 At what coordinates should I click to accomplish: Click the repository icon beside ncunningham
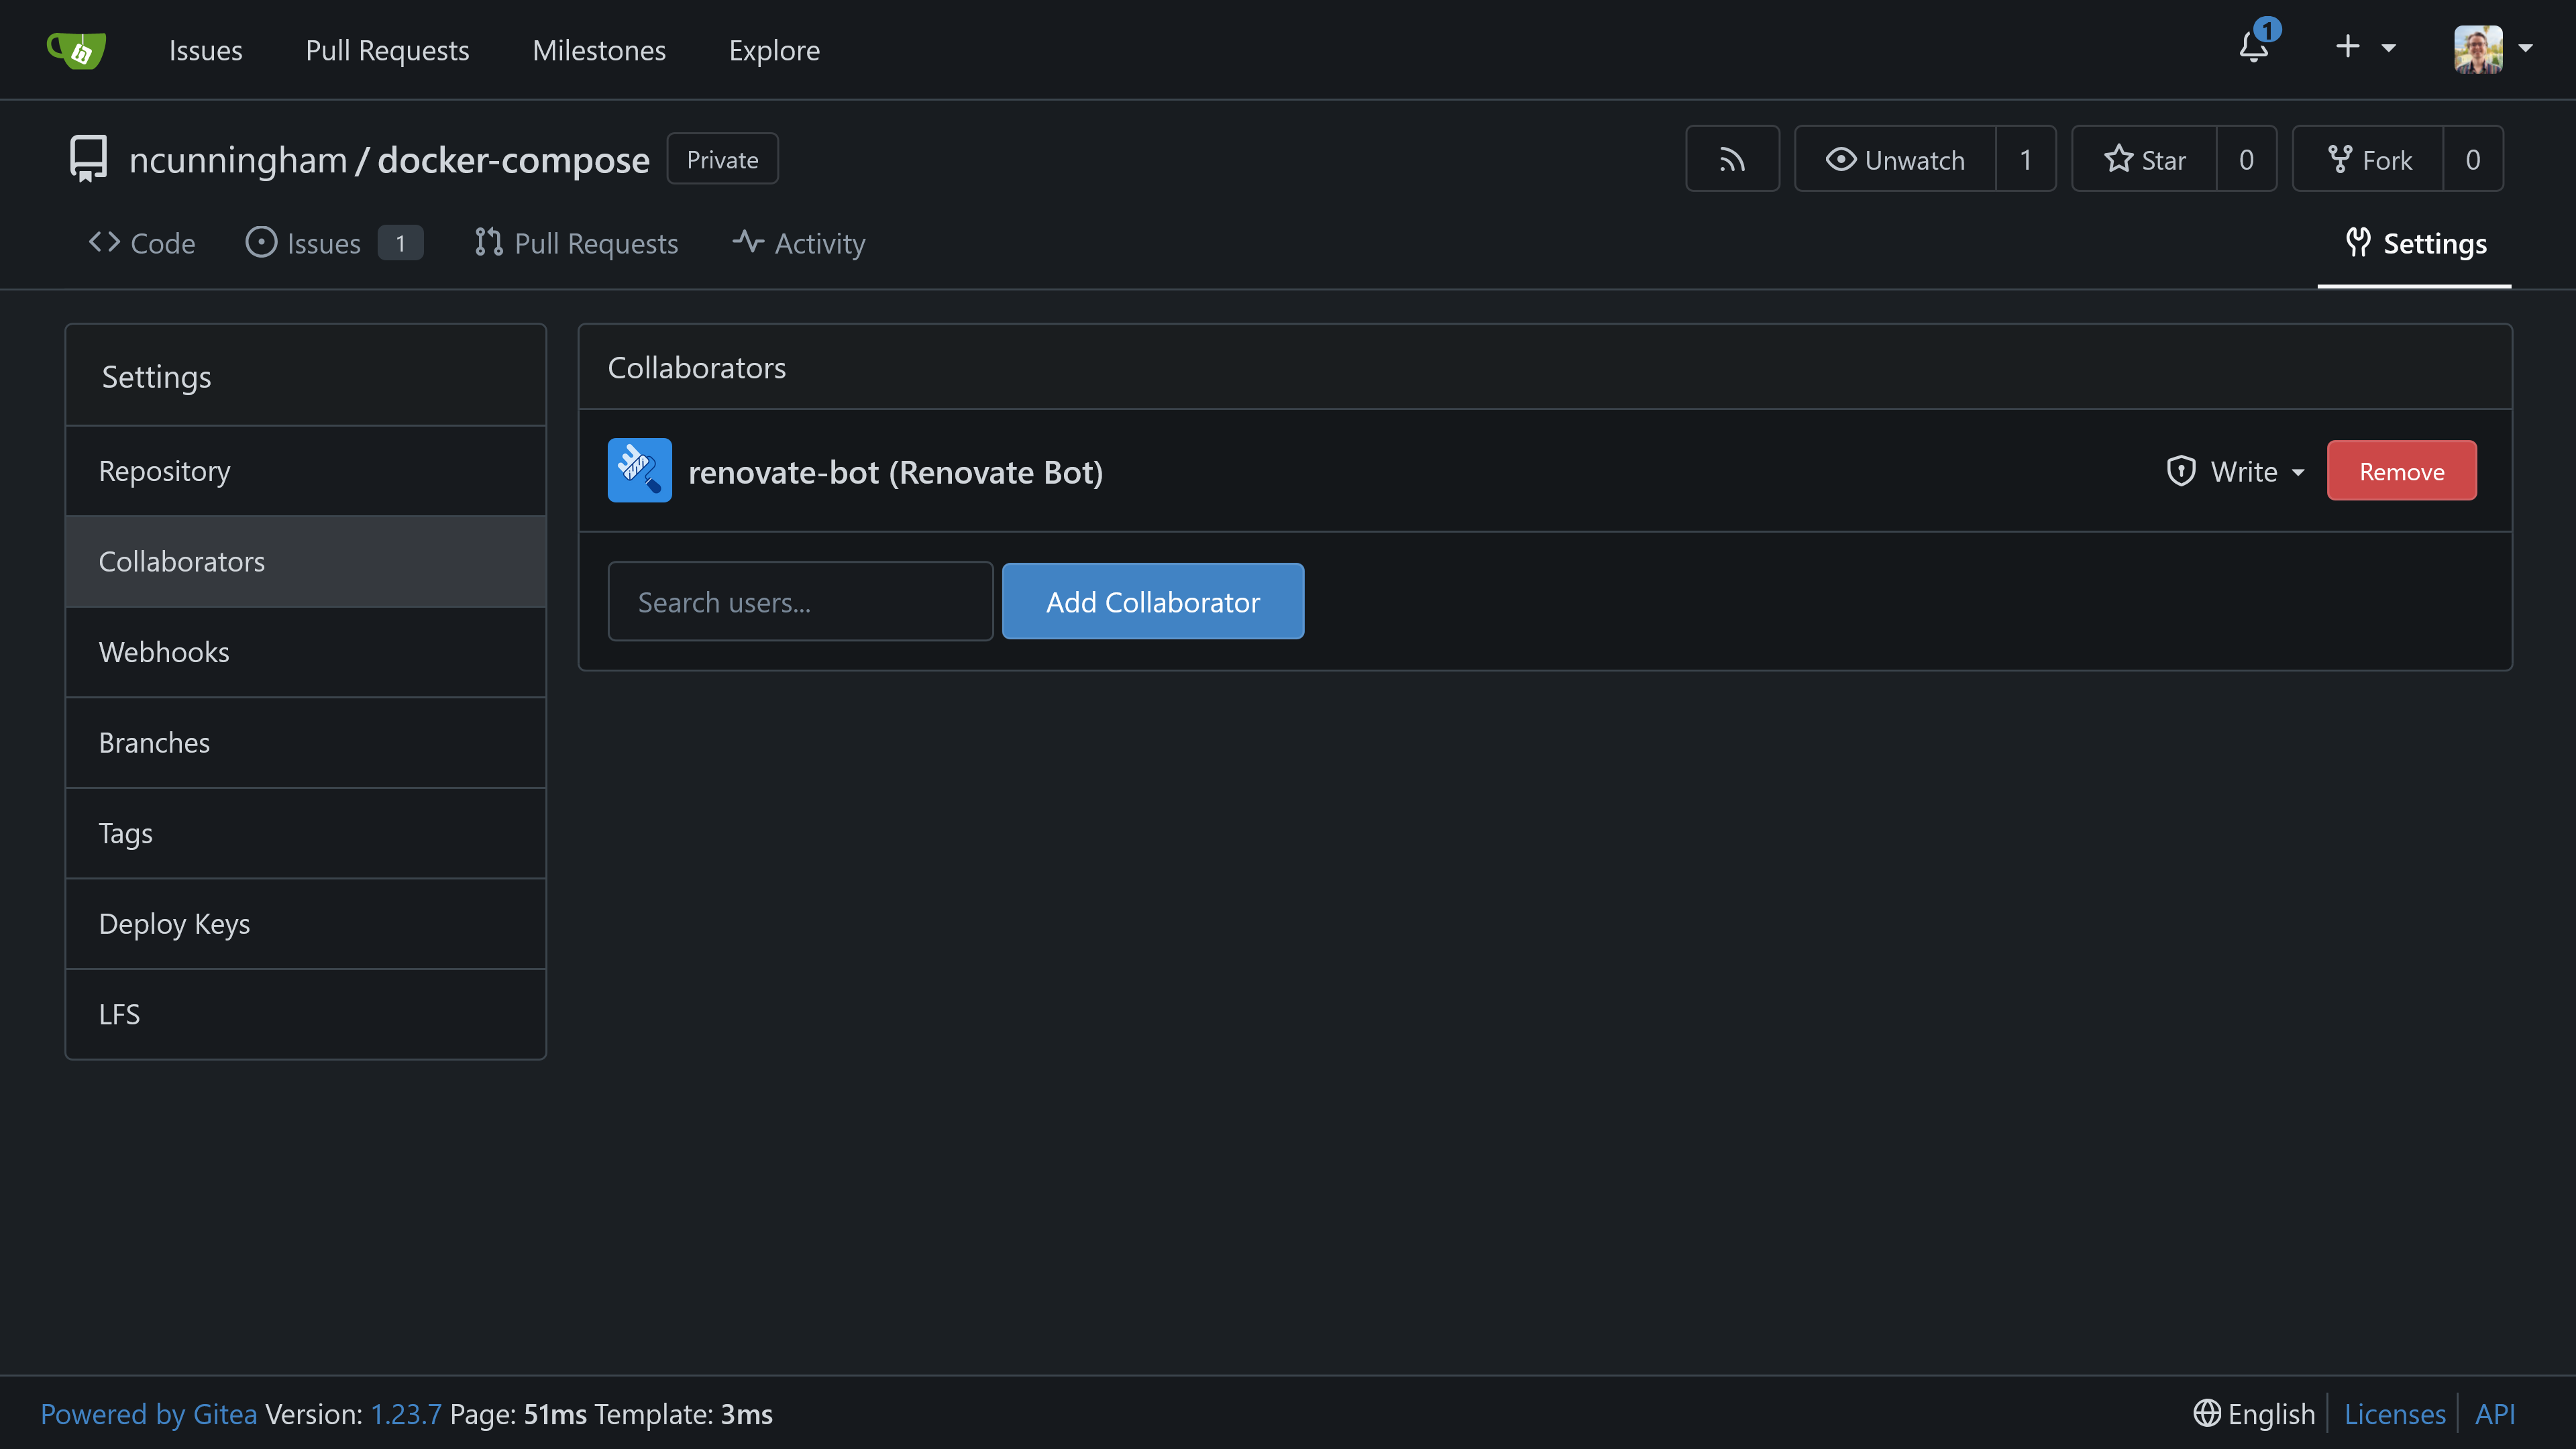pos(88,159)
